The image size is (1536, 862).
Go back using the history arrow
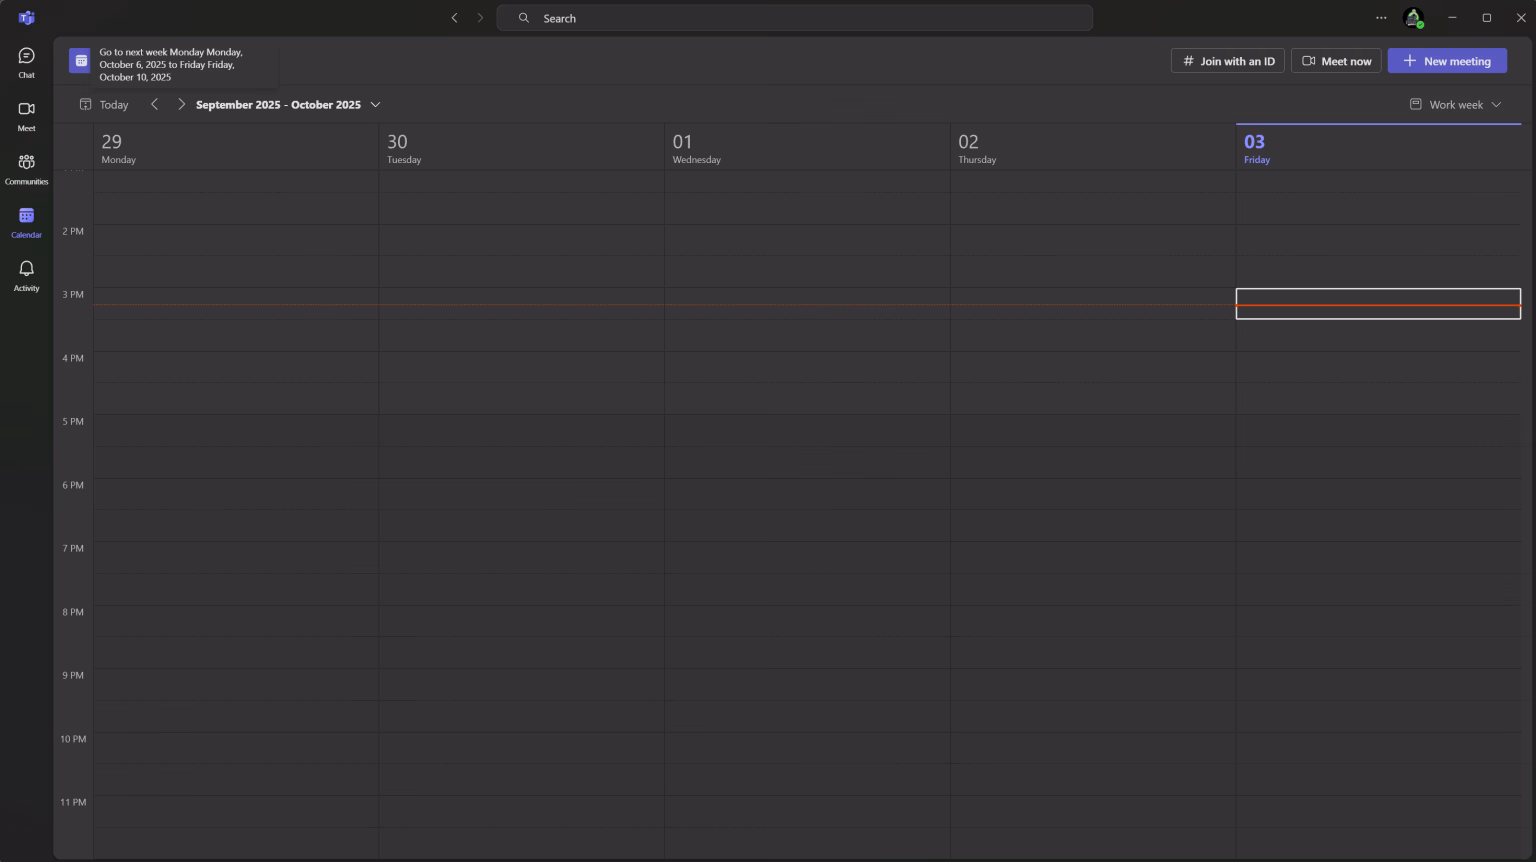pyautogui.click(x=454, y=18)
